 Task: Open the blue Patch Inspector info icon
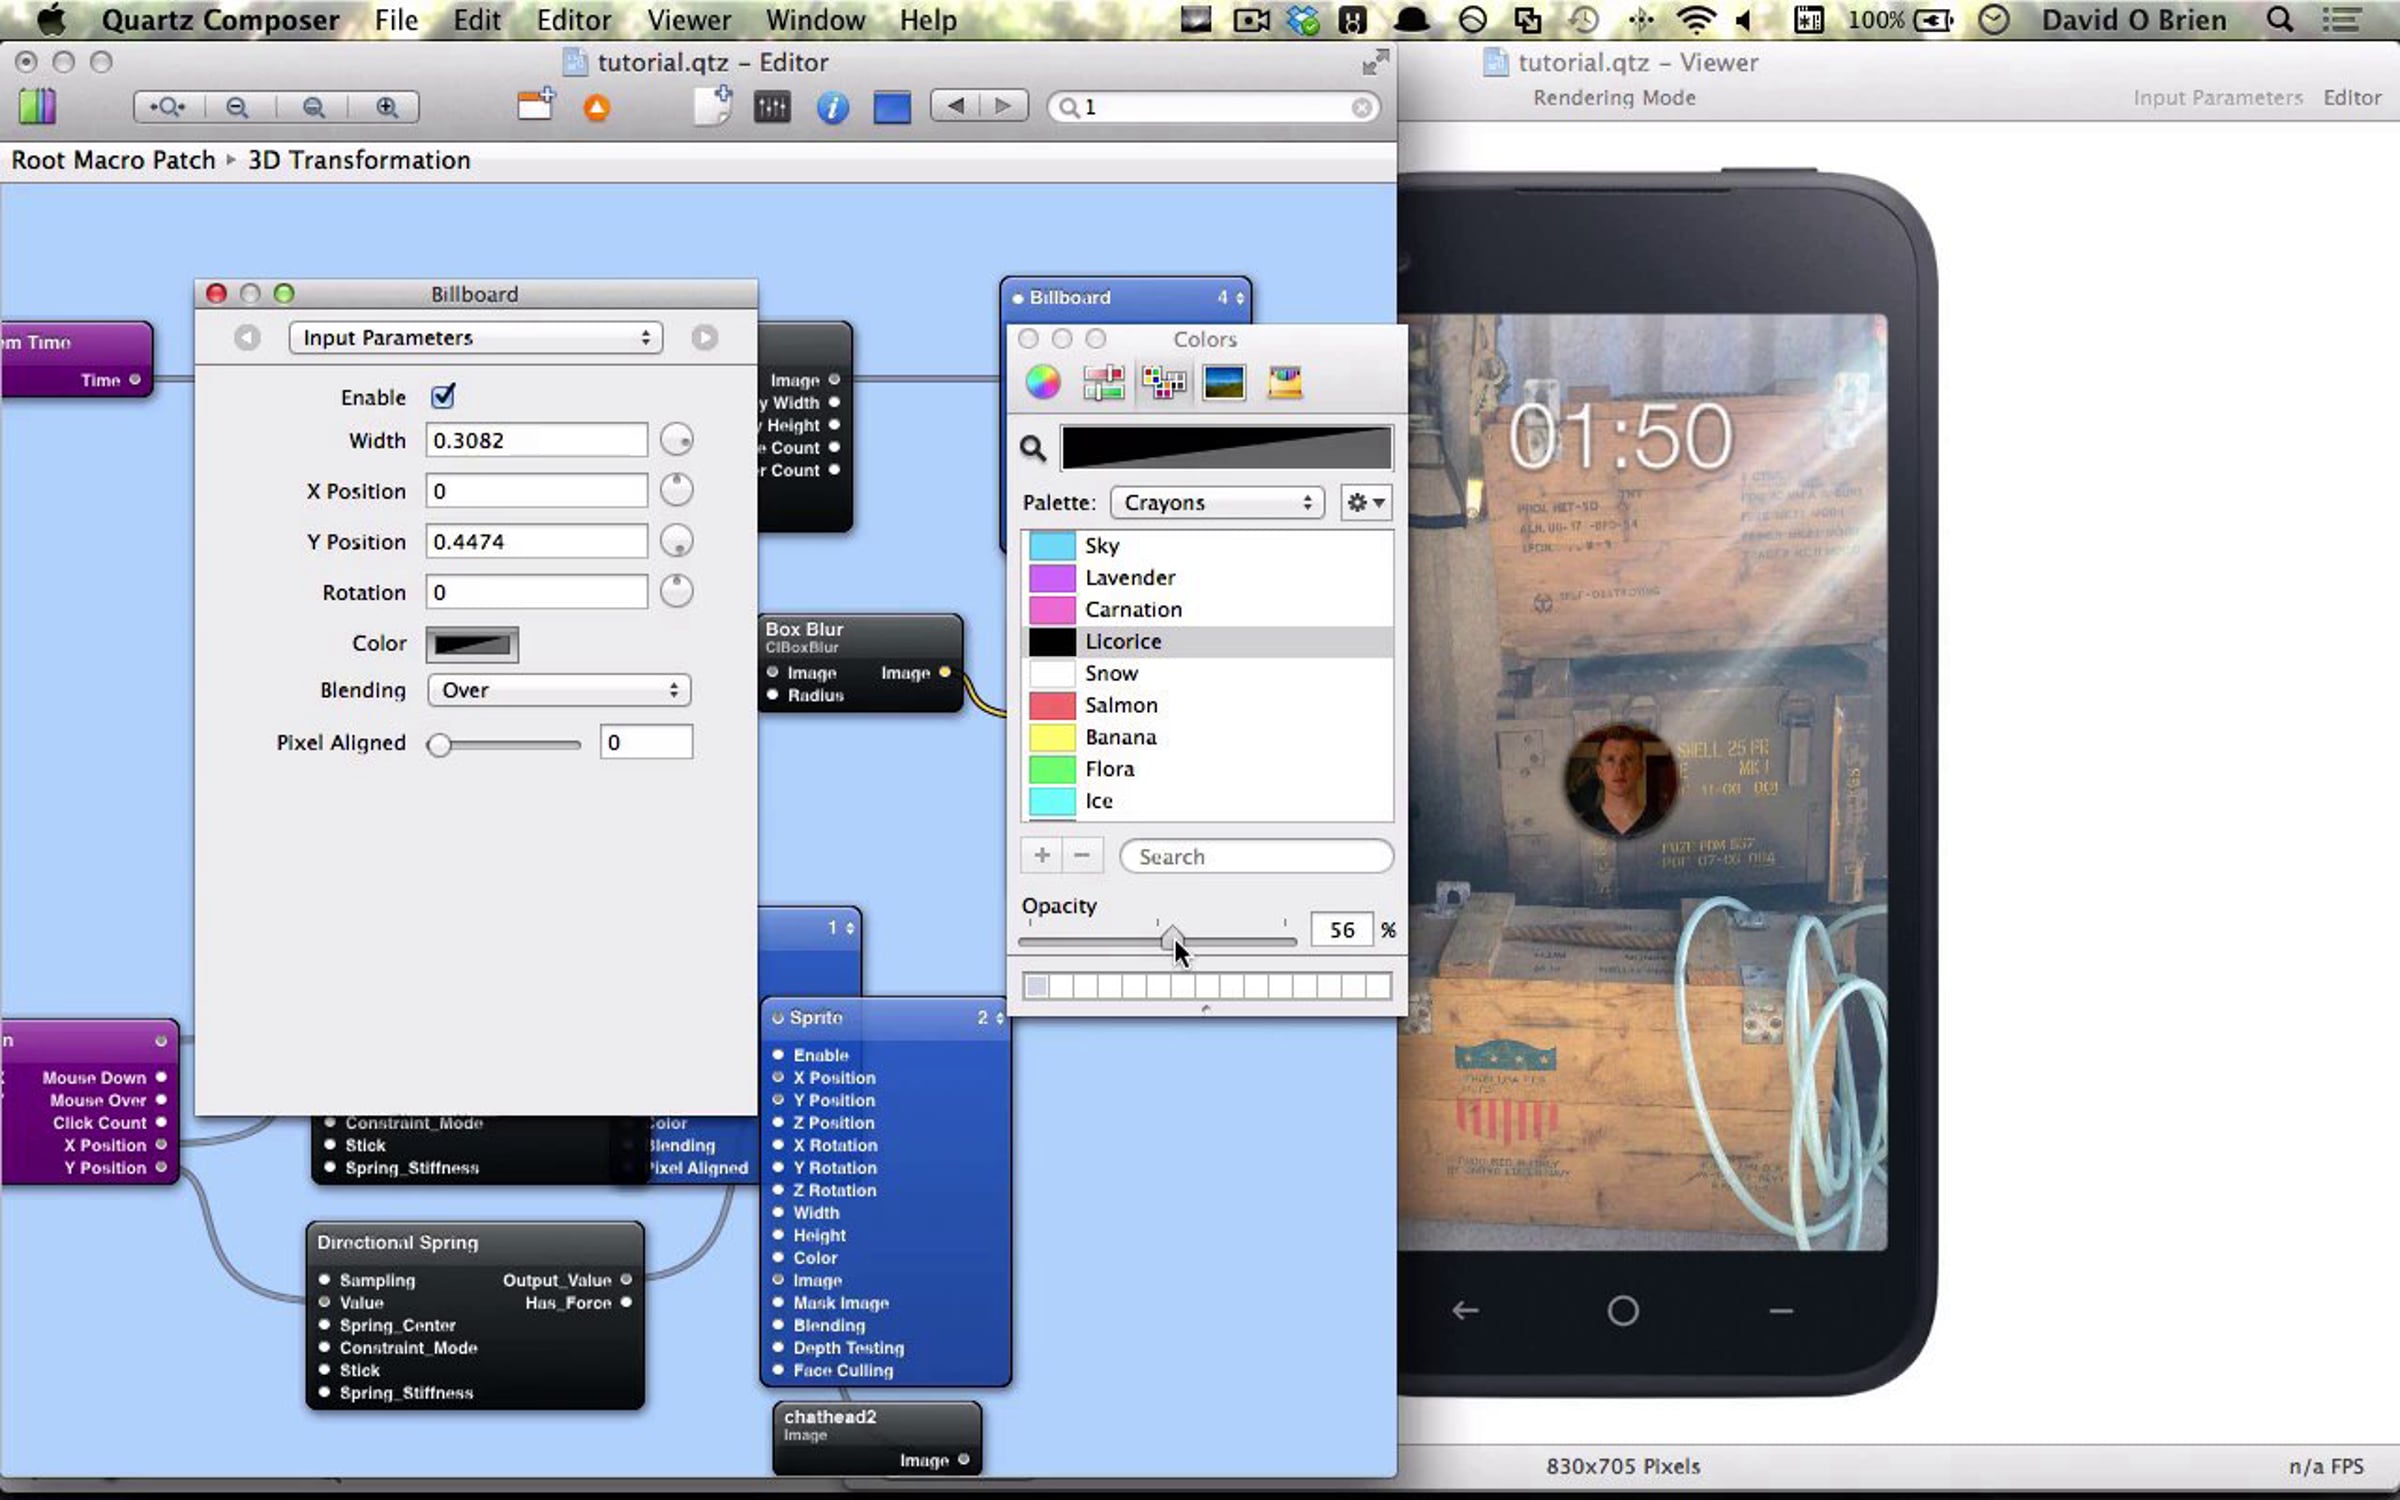click(832, 107)
